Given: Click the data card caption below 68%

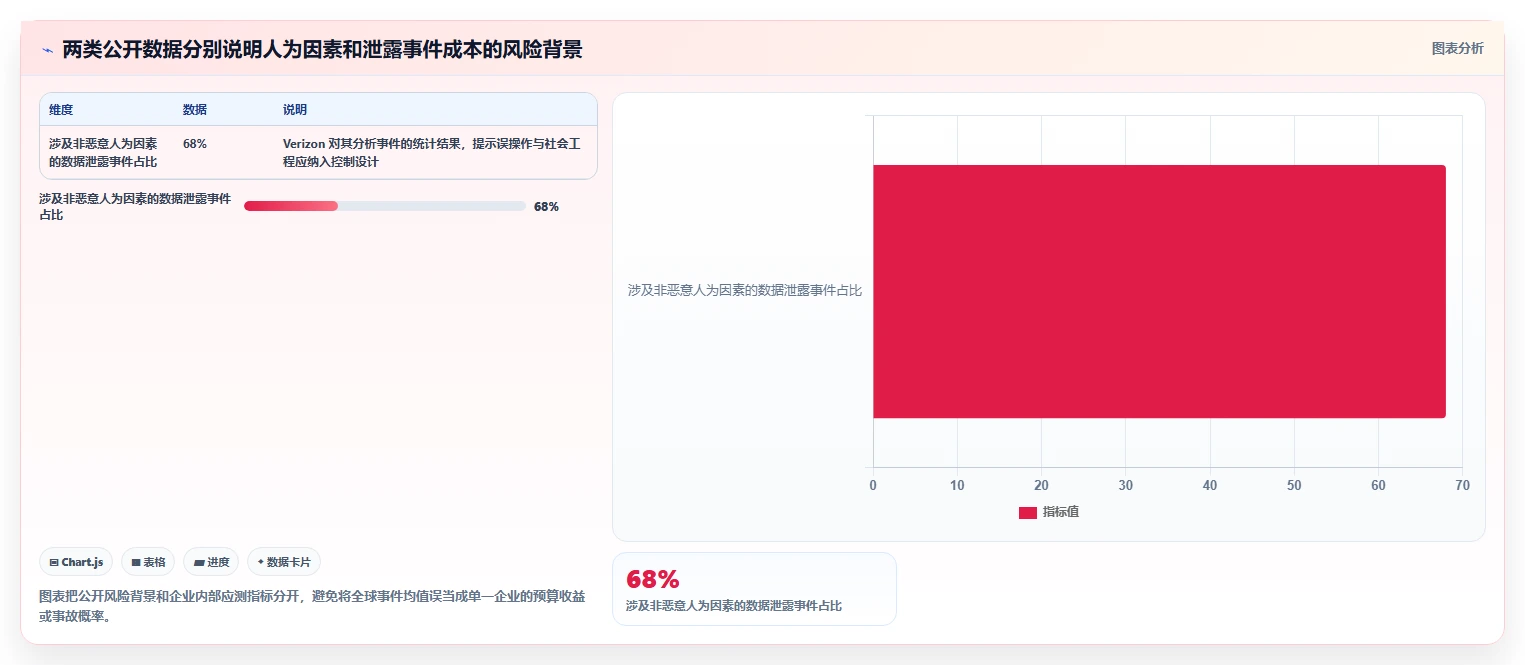Looking at the screenshot, I should click(x=734, y=606).
